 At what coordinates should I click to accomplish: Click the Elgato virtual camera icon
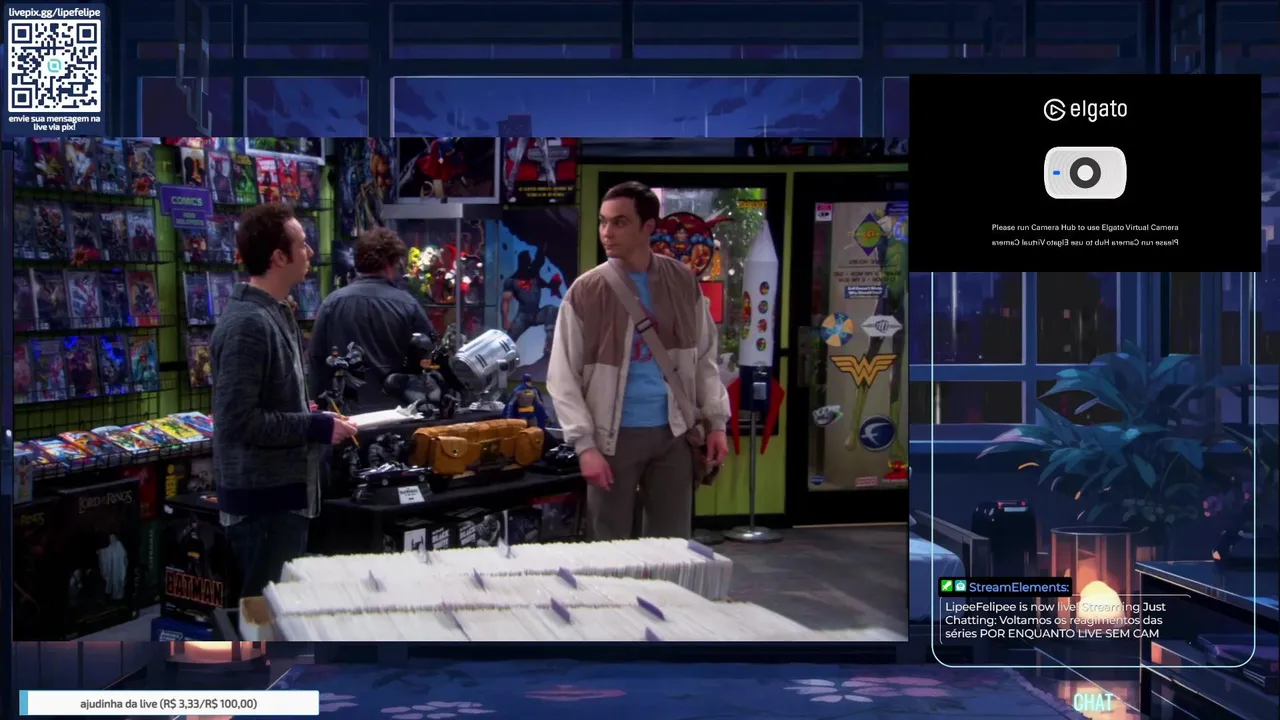[x=1085, y=173]
